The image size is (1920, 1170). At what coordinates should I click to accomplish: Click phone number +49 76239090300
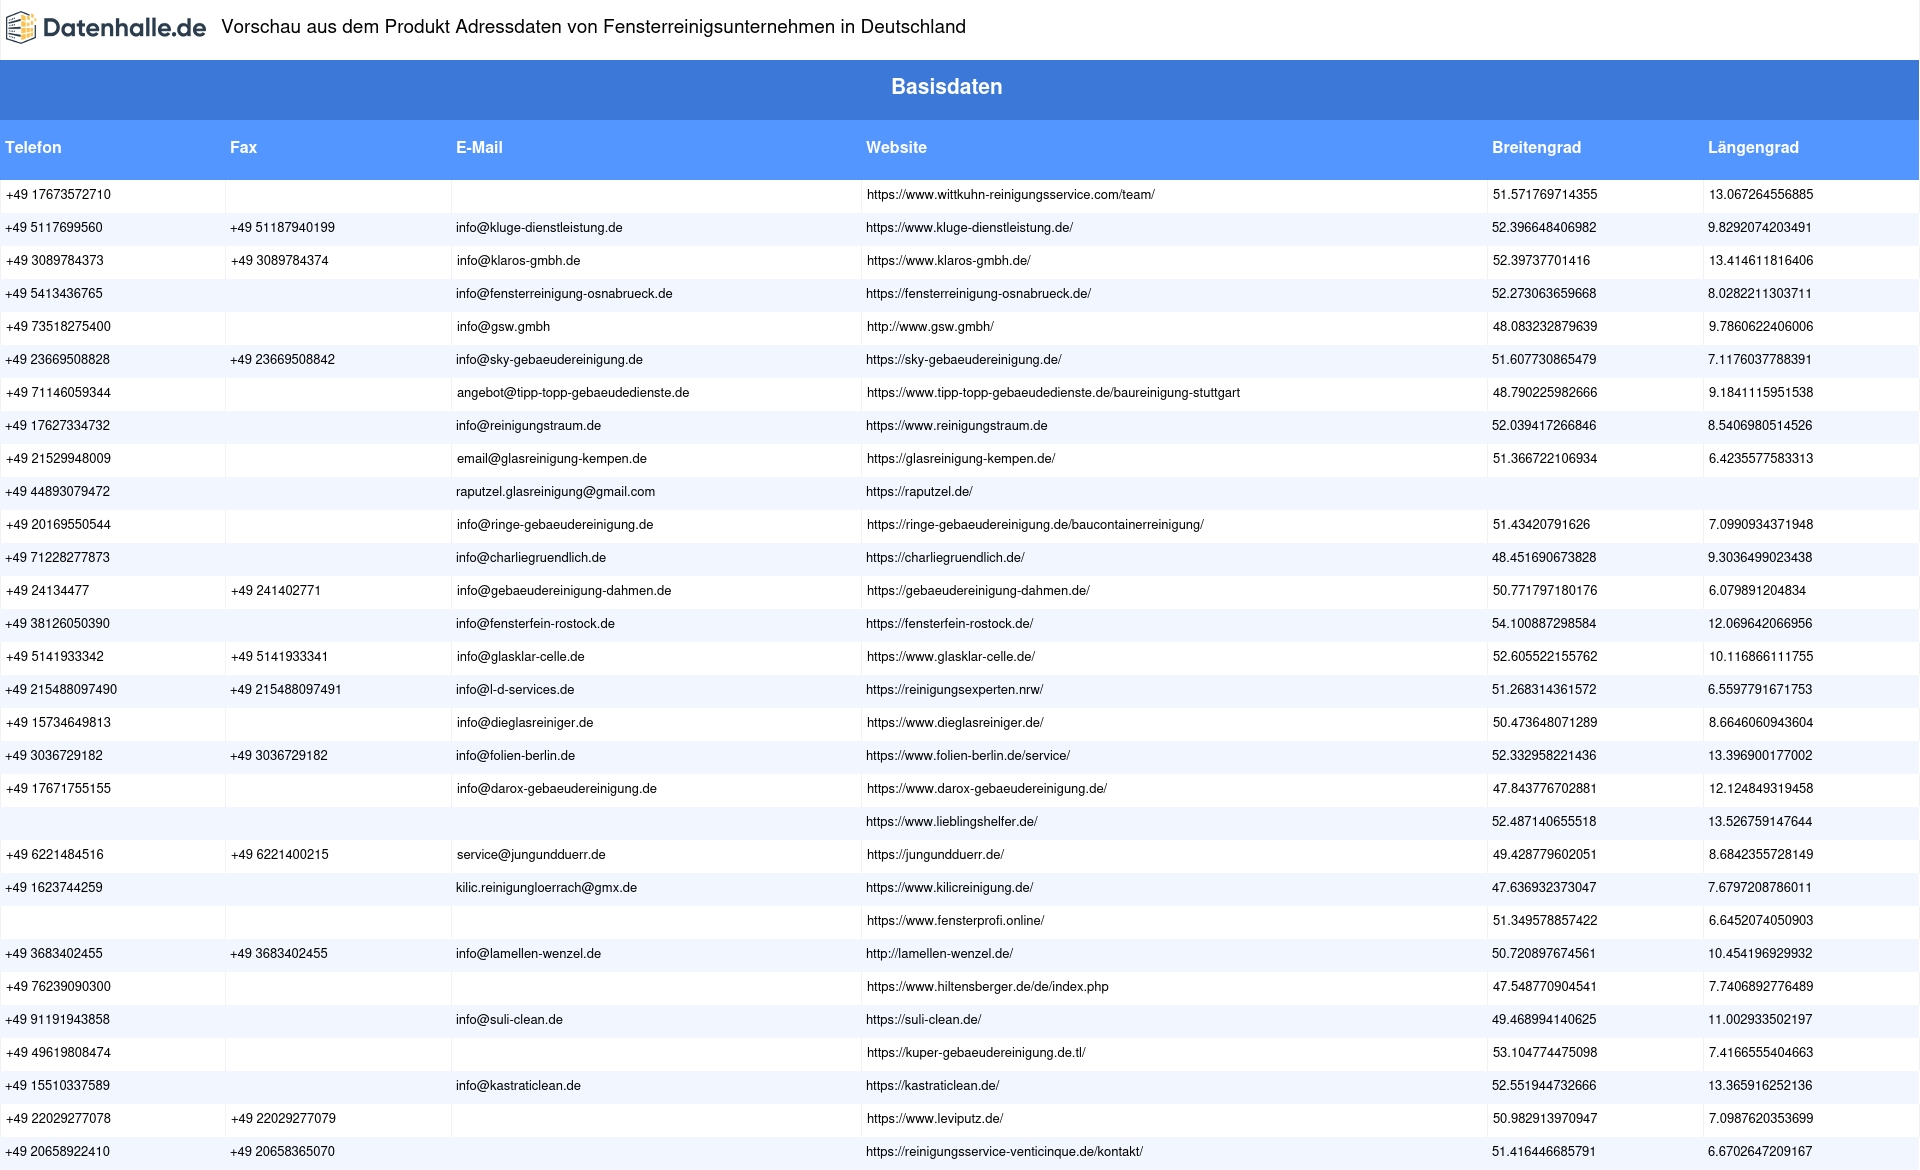(x=58, y=987)
